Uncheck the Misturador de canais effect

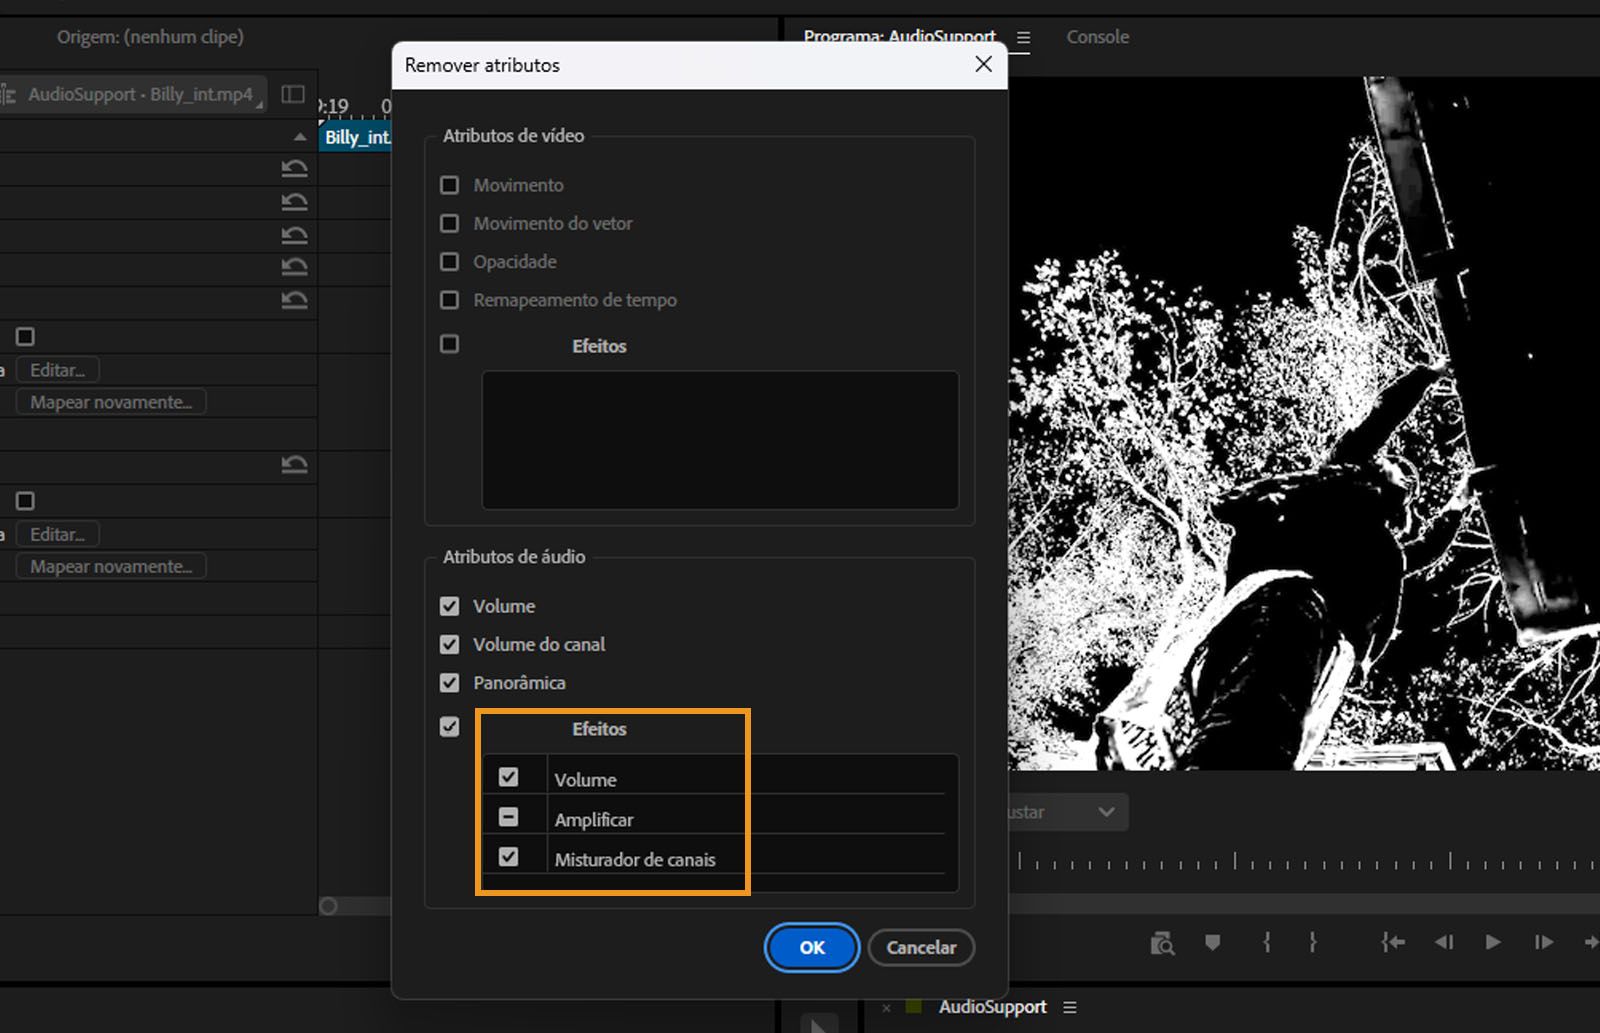tap(508, 857)
